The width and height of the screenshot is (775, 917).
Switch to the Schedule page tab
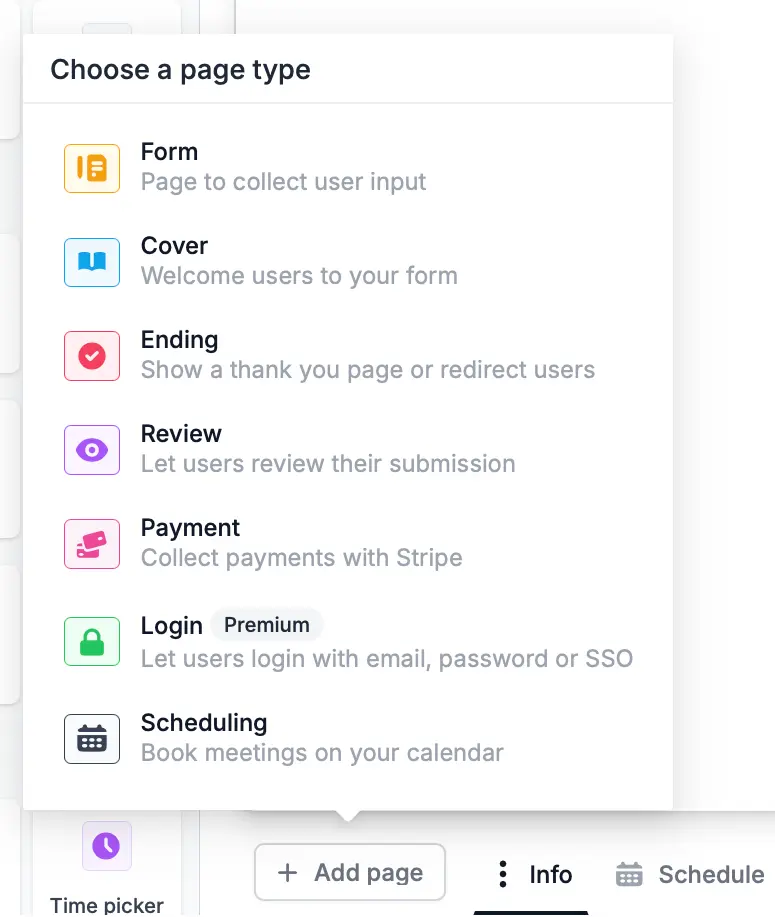coord(690,875)
